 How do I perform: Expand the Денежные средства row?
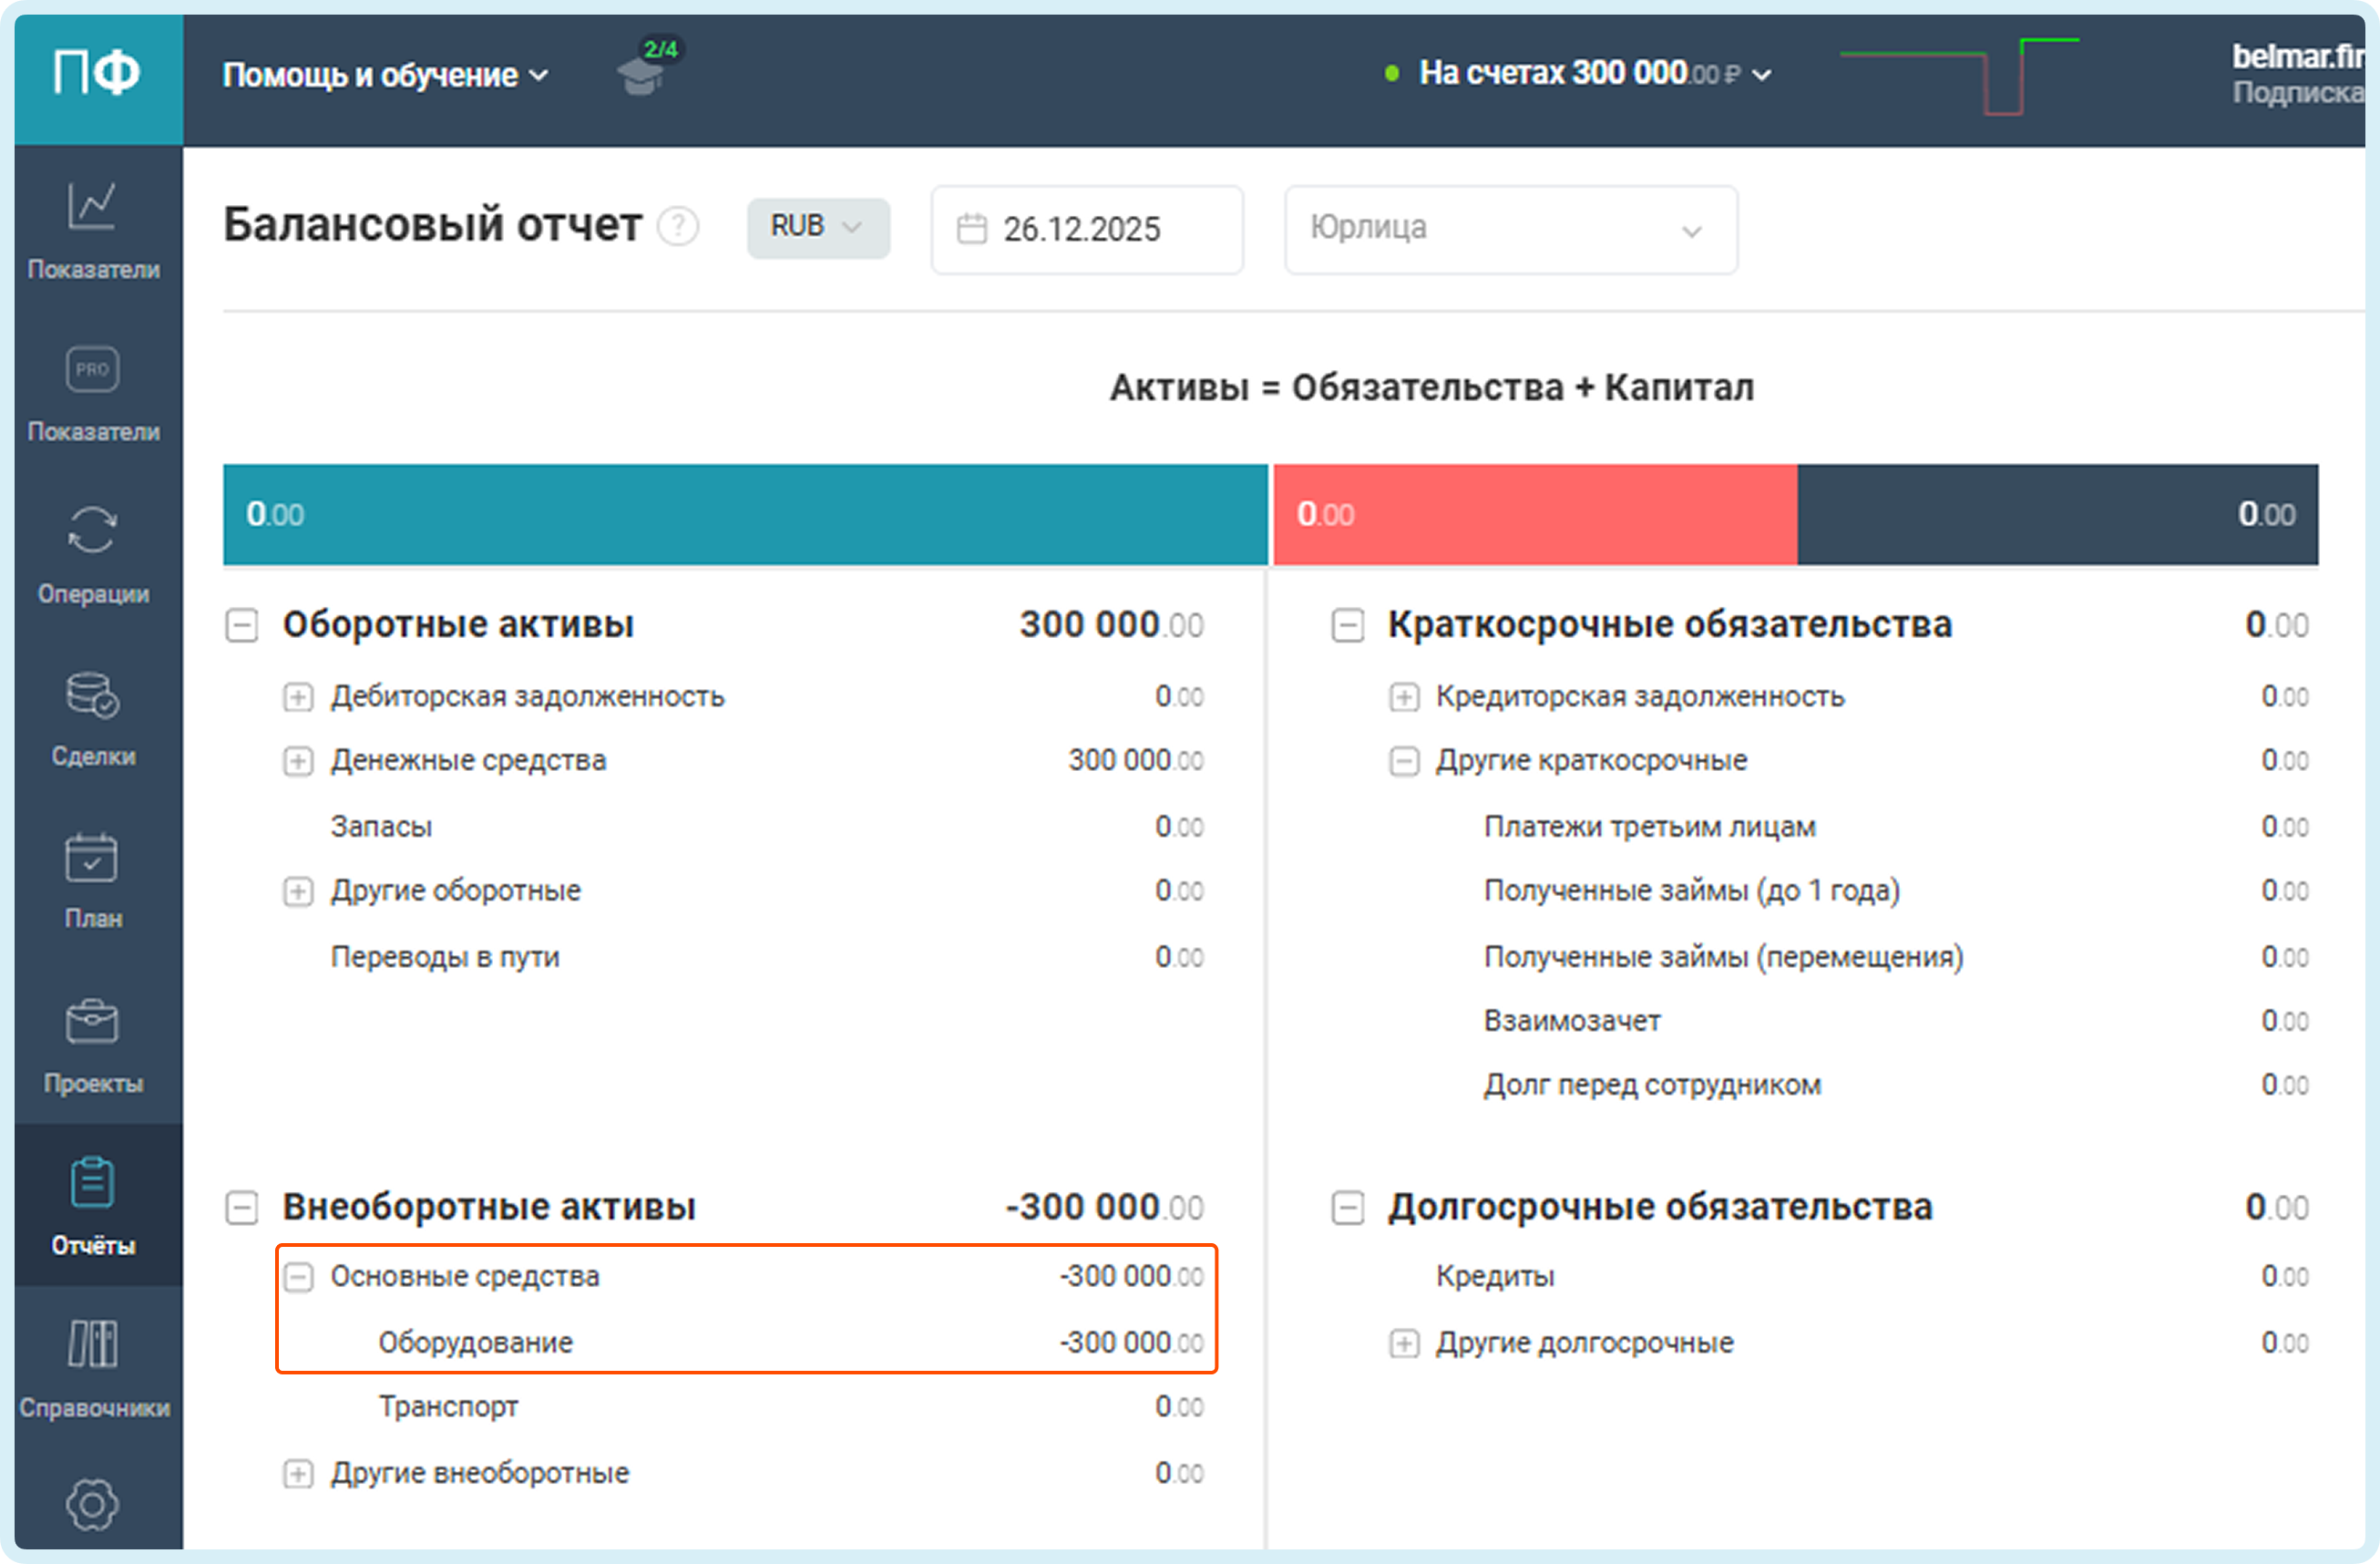[298, 762]
